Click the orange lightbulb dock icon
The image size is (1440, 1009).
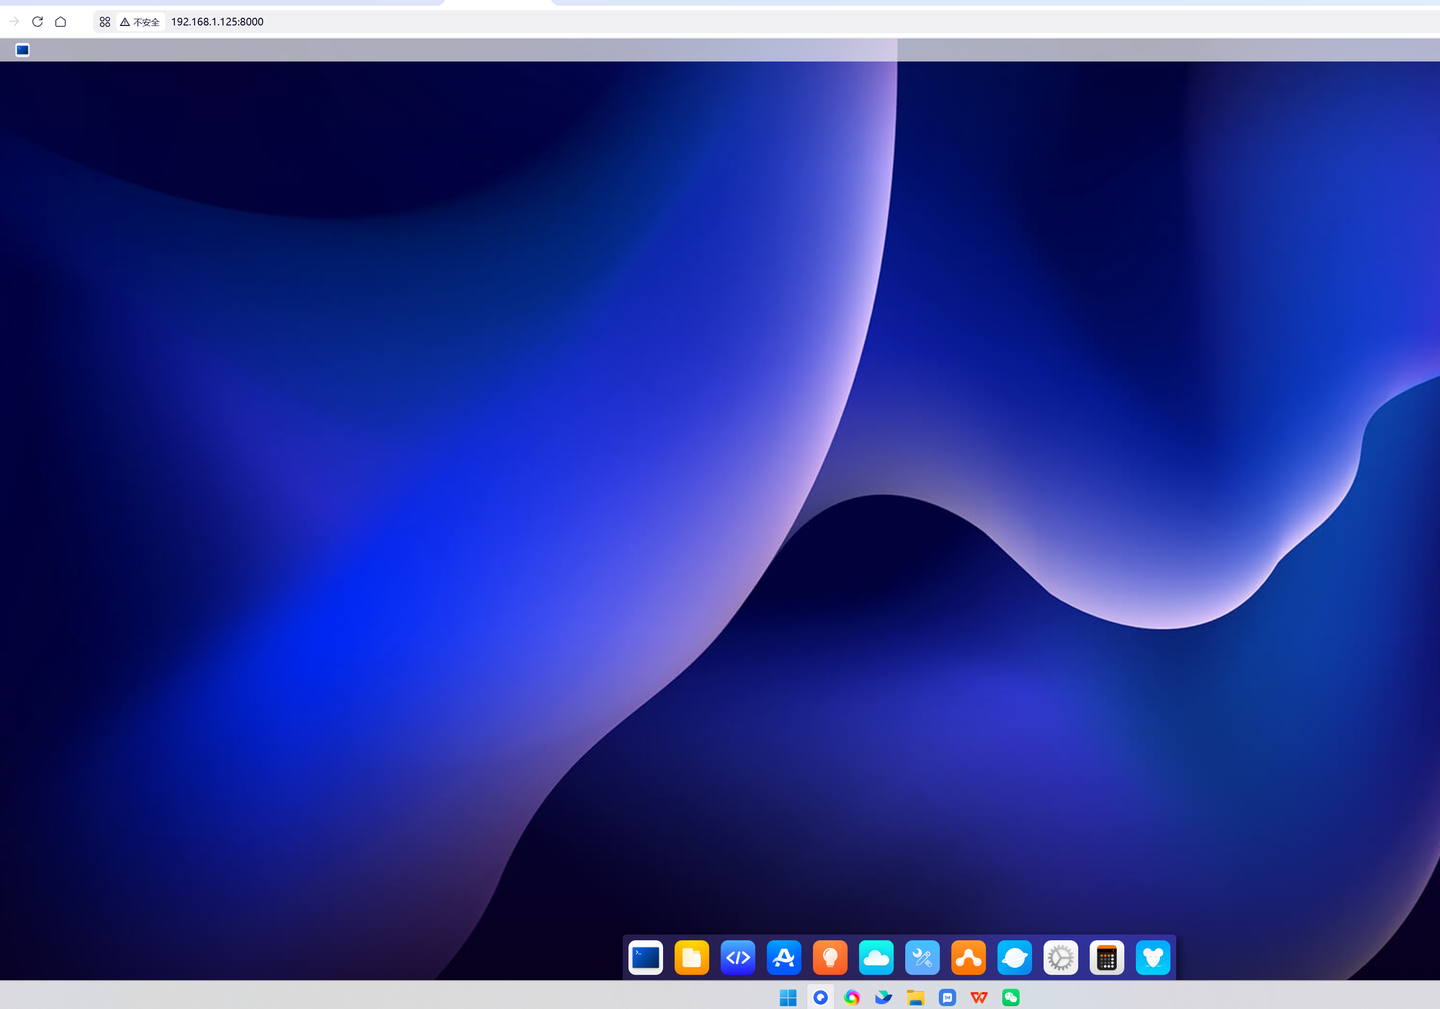click(830, 958)
